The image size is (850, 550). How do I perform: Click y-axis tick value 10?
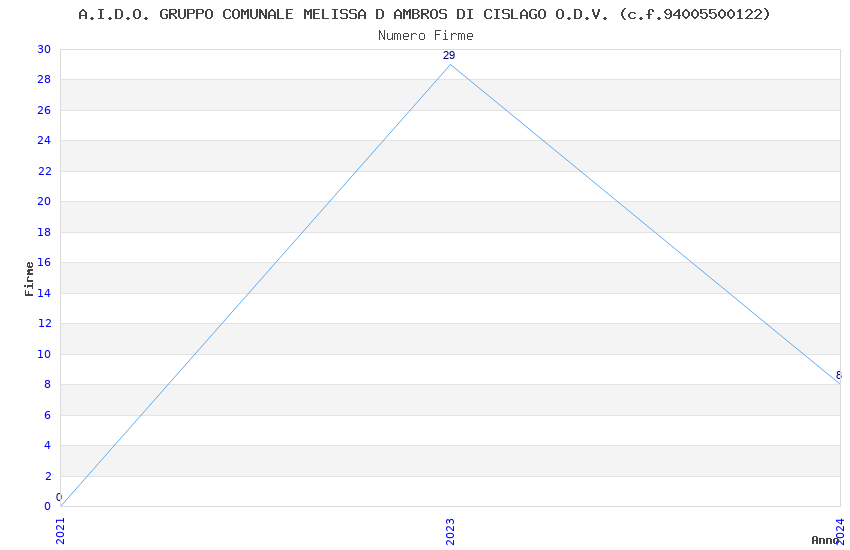coord(44,354)
